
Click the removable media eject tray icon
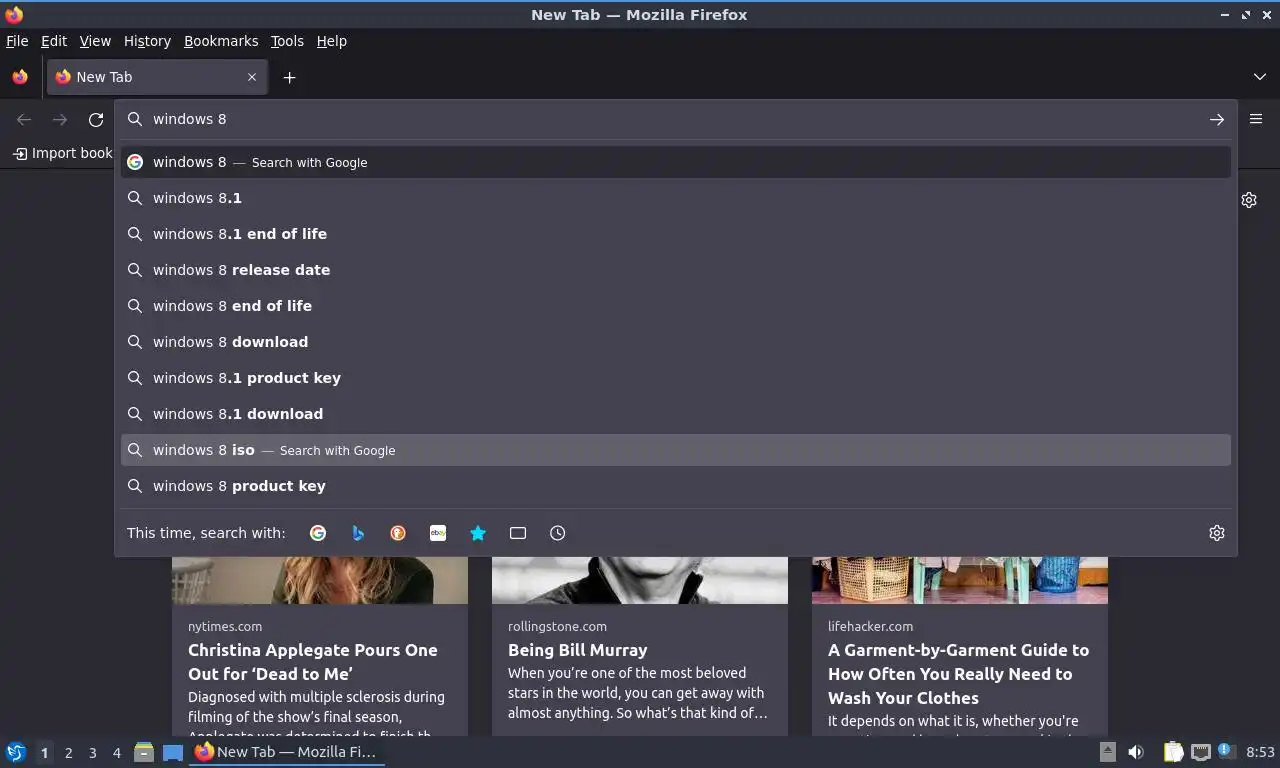point(1107,752)
